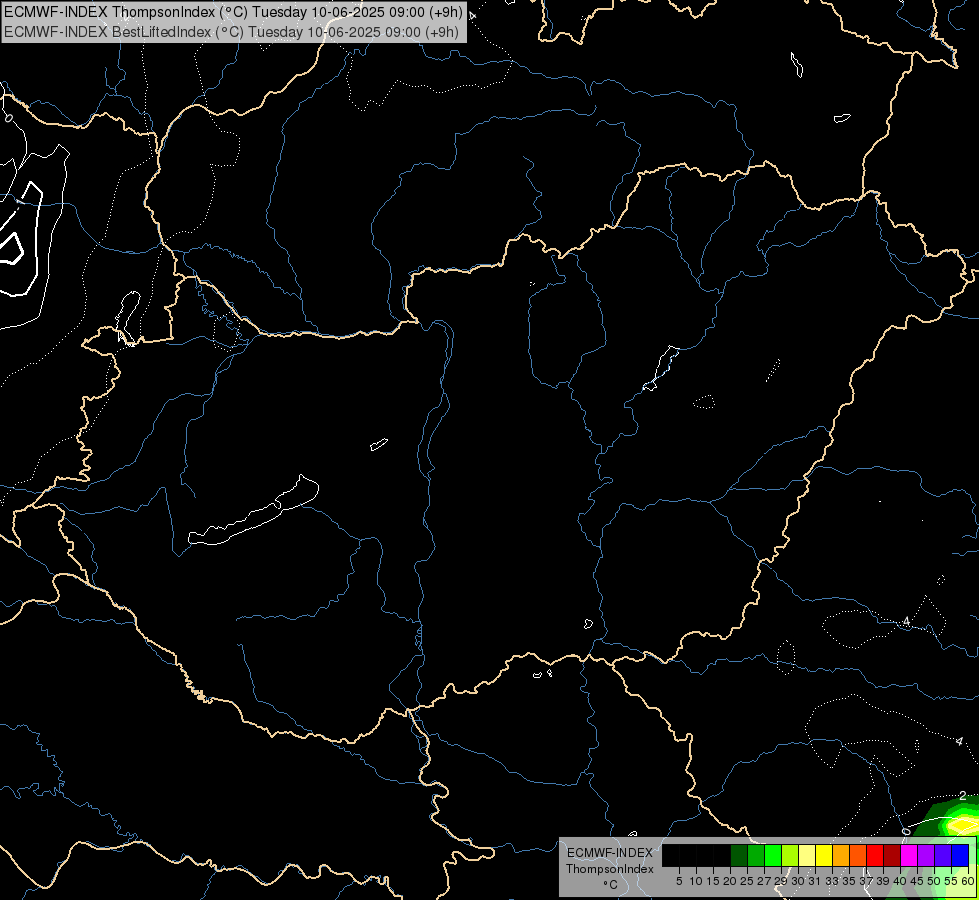Select the ThompsonIndex label in the legend
Image resolution: width=979 pixels, height=900 pixels.
coord(610,869)
